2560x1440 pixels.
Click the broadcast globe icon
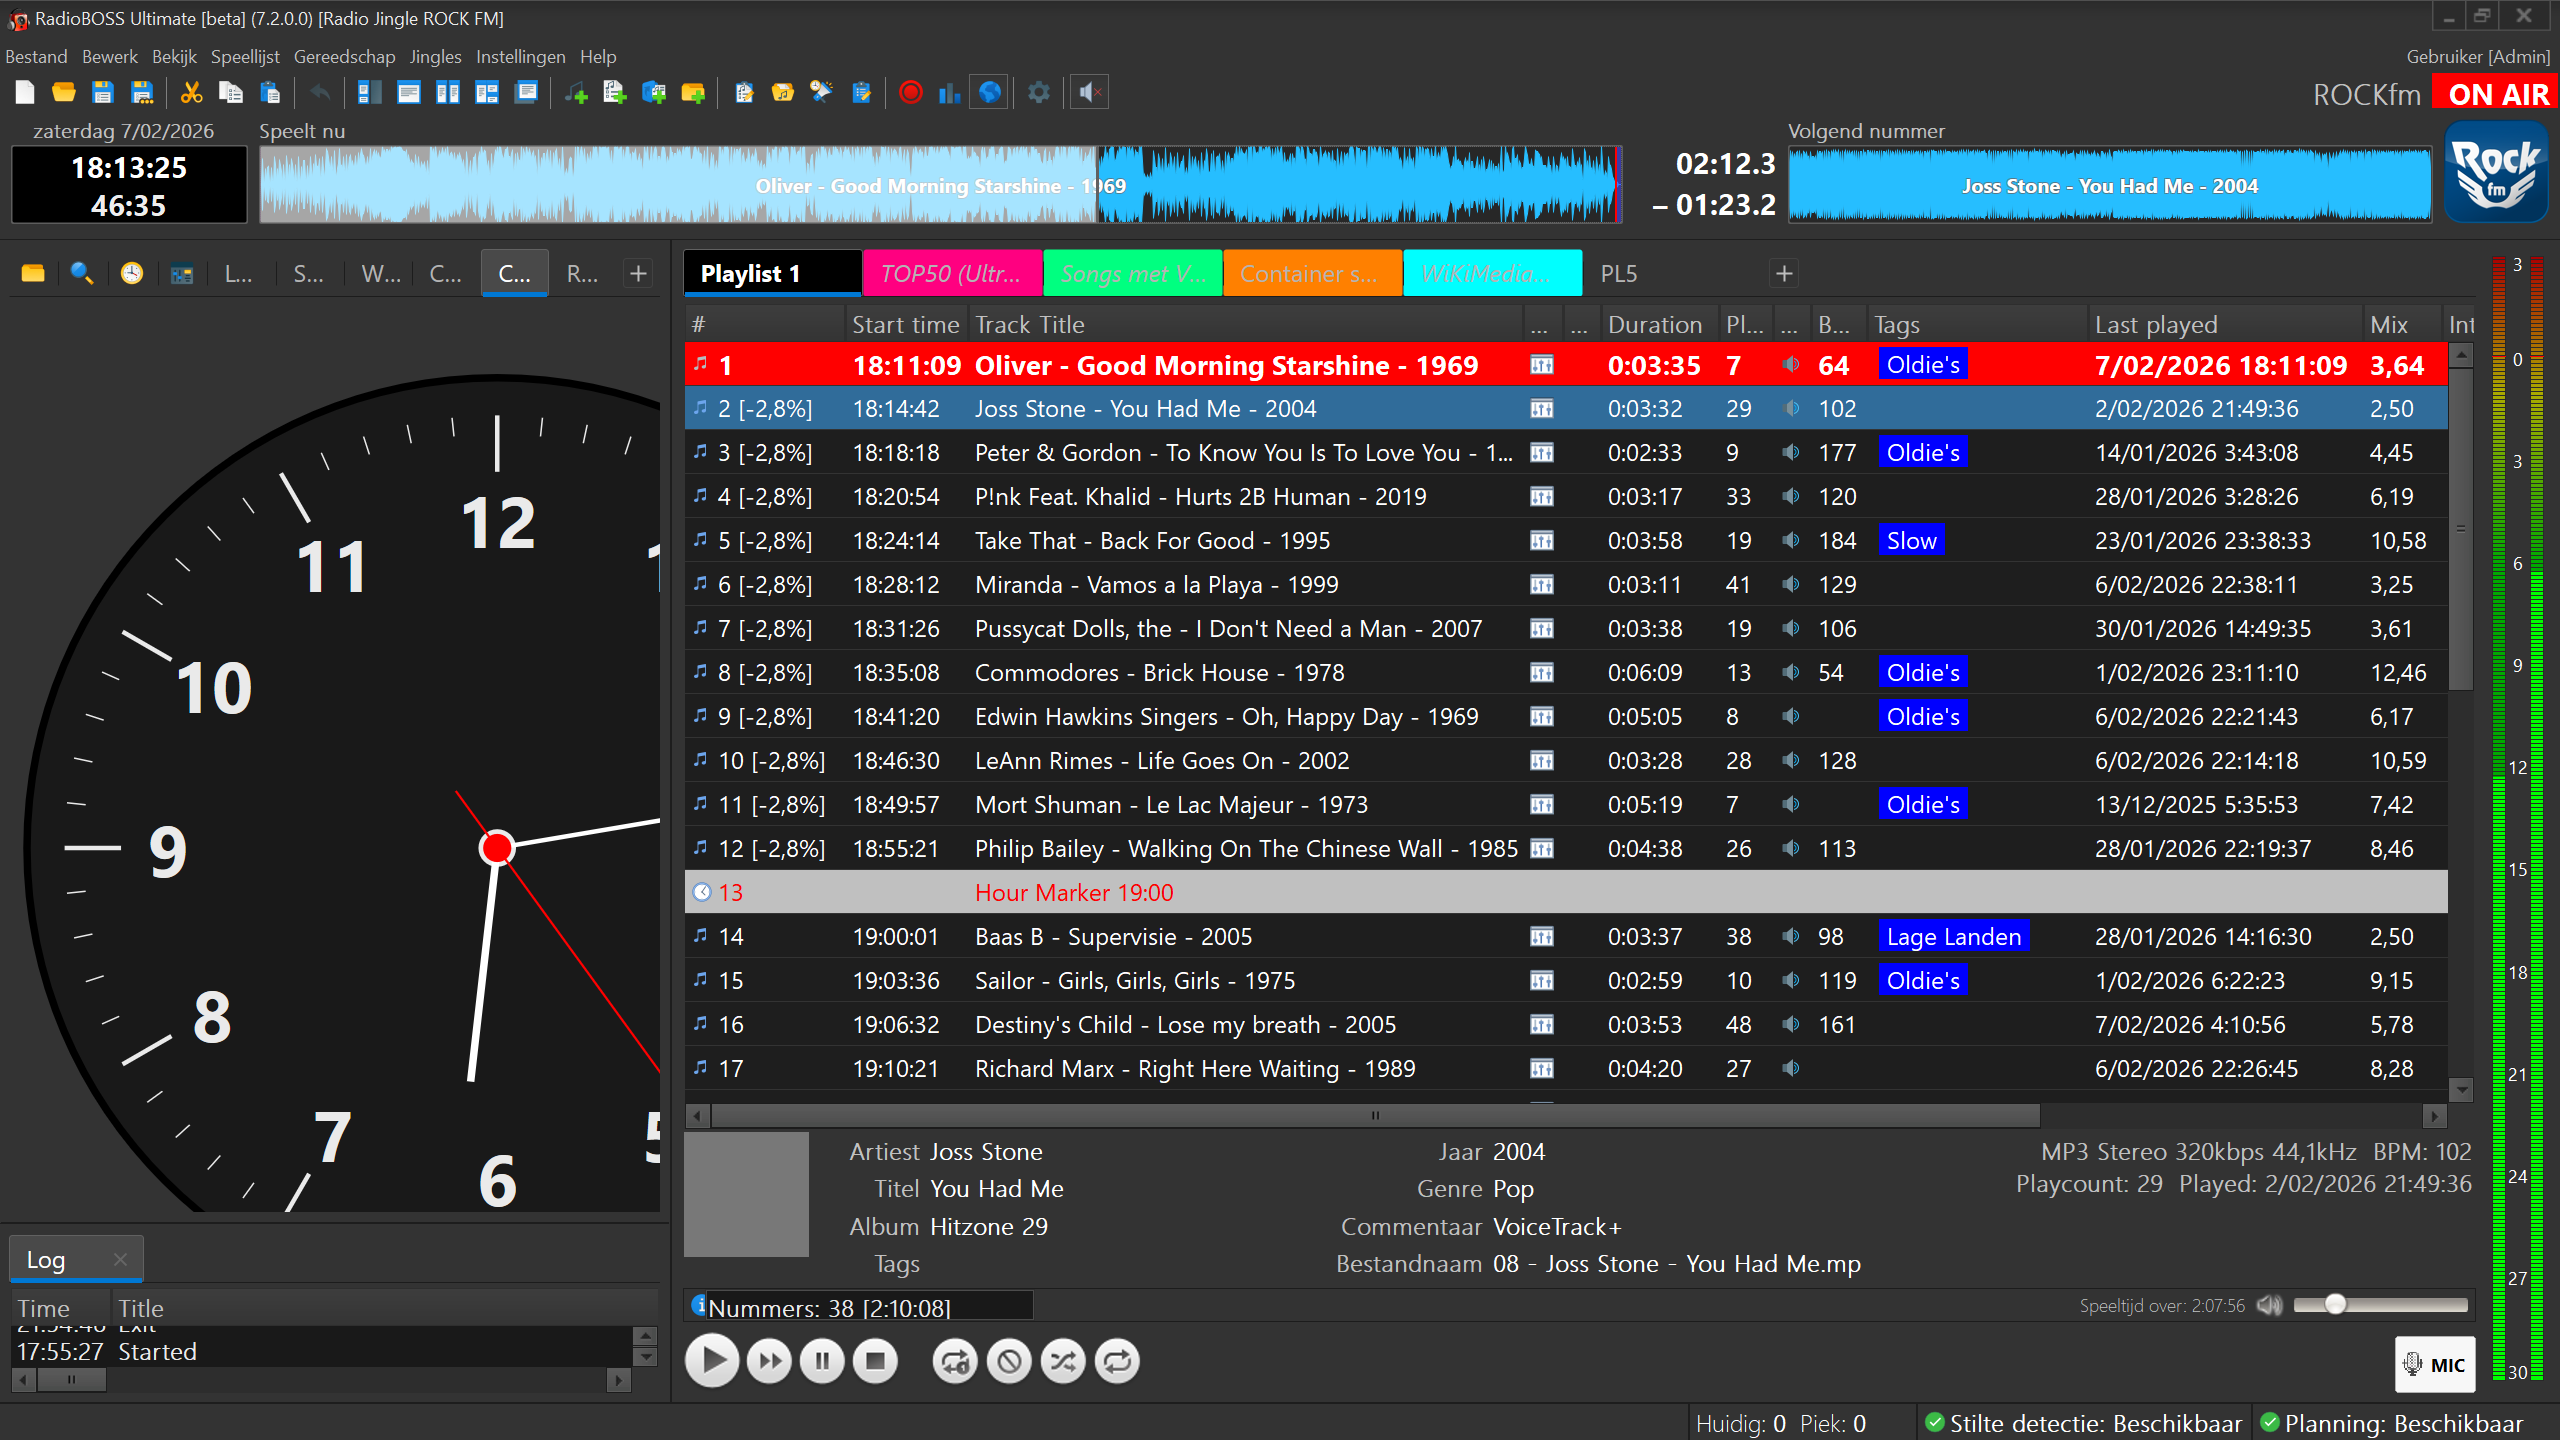[x=989, y=93]
